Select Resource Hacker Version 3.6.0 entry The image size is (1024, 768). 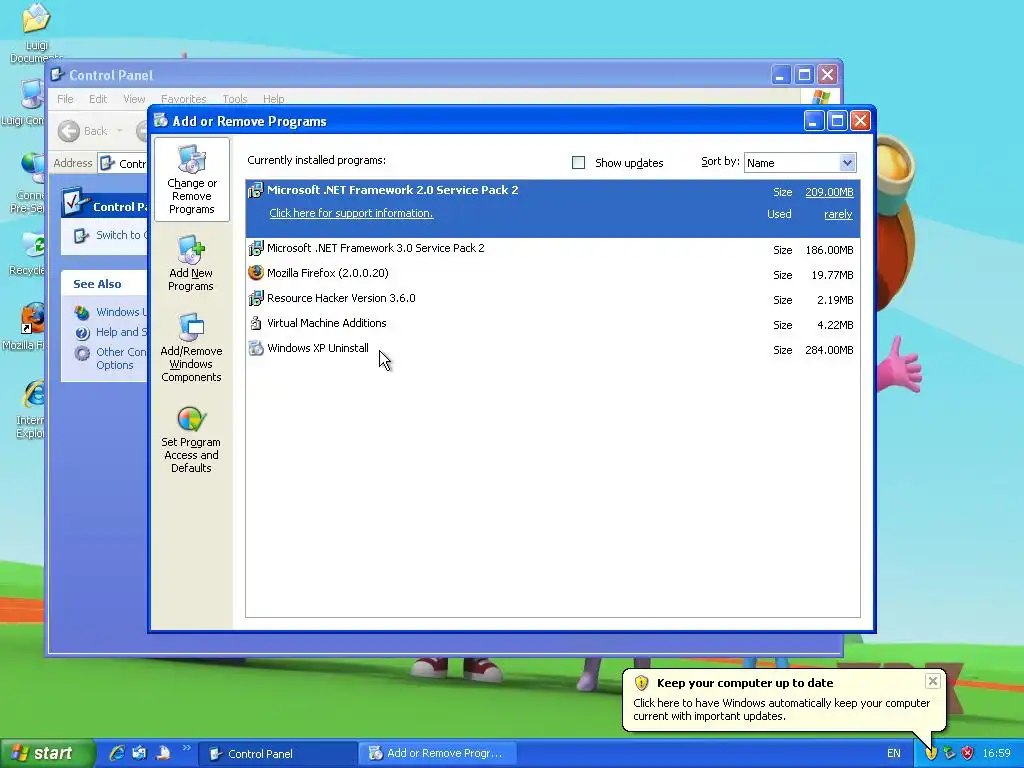552,299
